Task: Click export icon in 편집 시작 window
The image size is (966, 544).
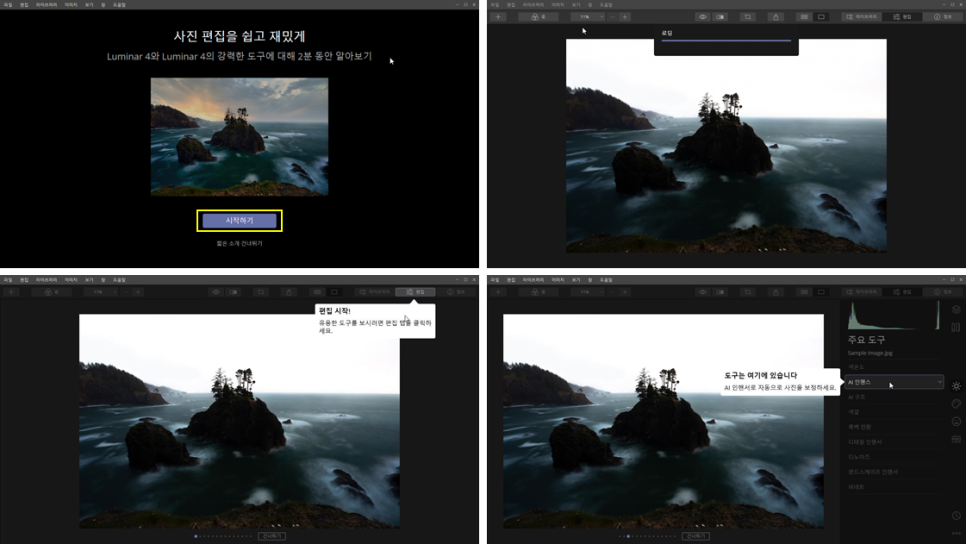Action: click(289, 292)
